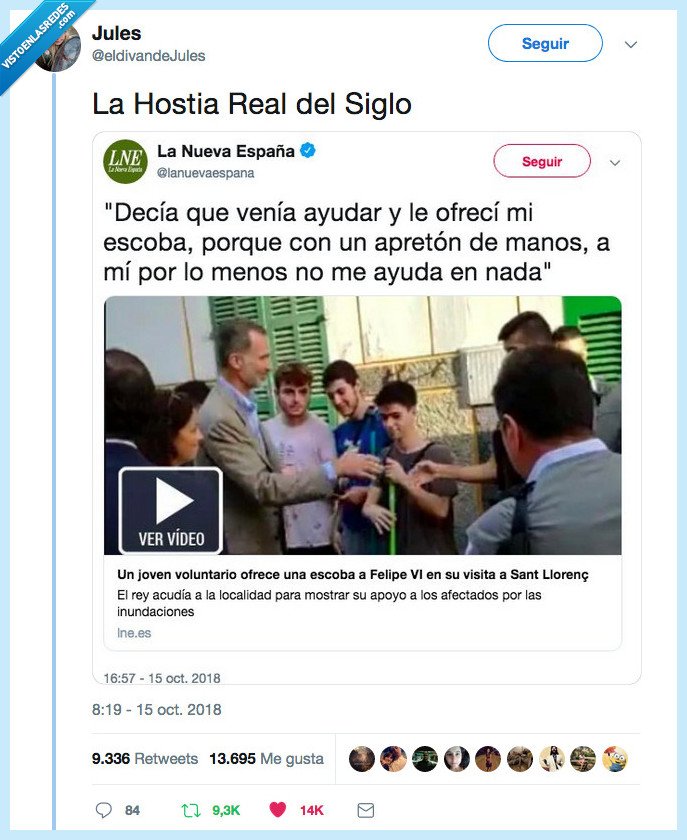
Task: Open Jules's profile avatar
Action: 58,48
